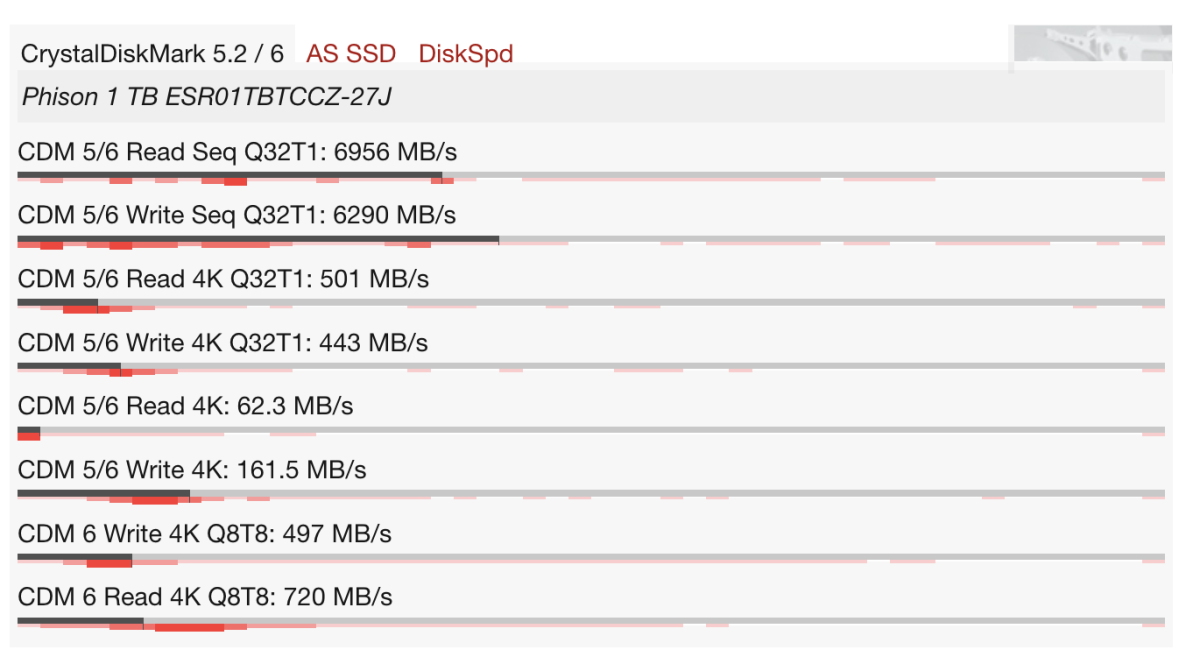Select the CDM 6 Read 4K Q8T8 result

pos(204,597)
